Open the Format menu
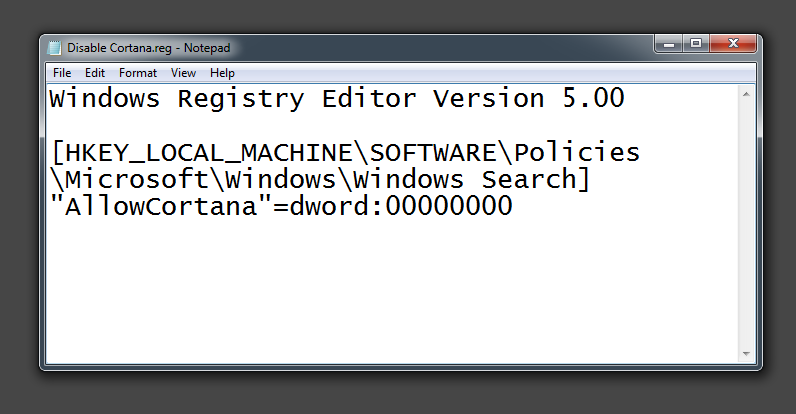 pyautogui.click(x=138, y=73)
